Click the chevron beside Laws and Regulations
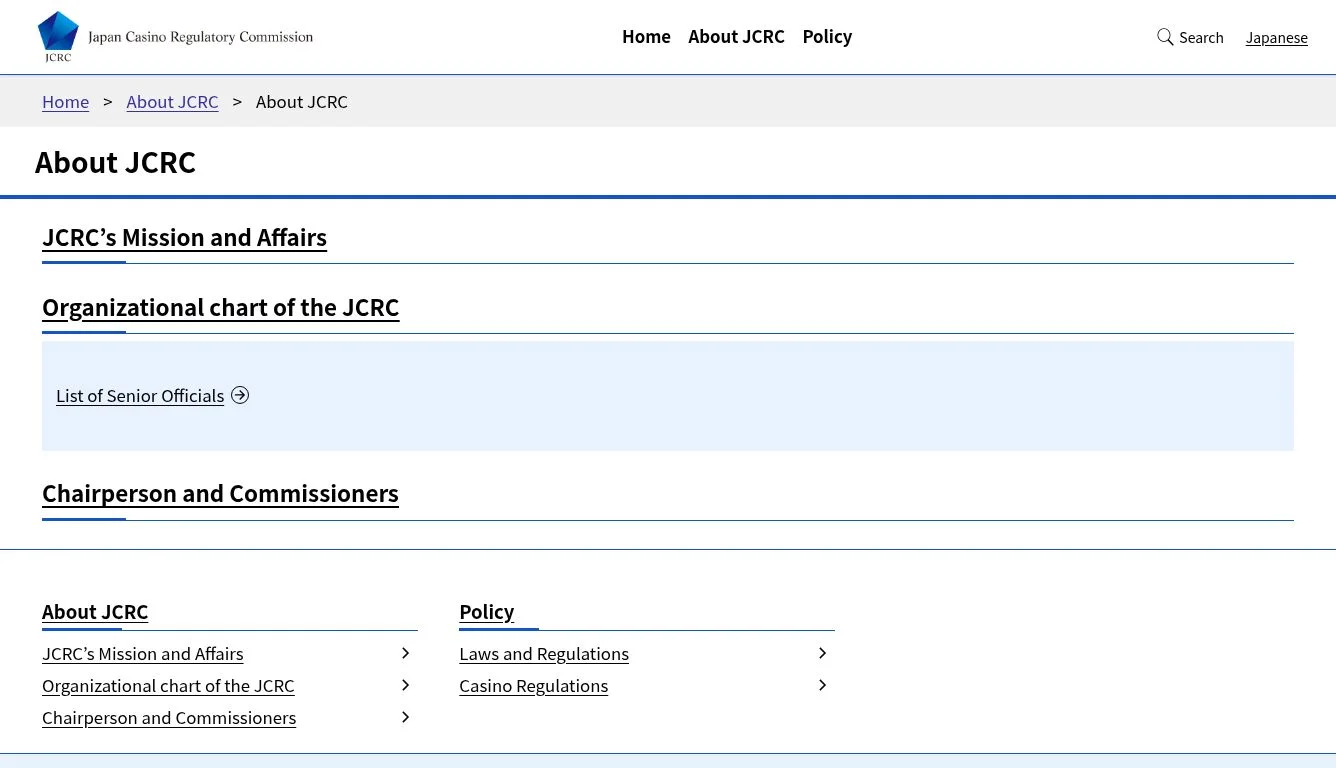Viewport: 1336px width, 768px height. tap(822, 653)
